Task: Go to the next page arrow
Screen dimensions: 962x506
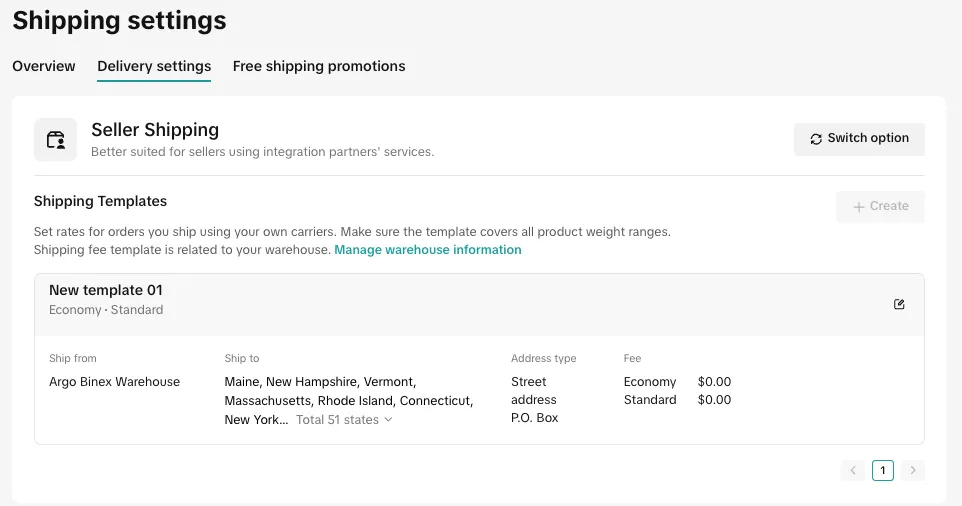Action: click(x=912, y=470)
